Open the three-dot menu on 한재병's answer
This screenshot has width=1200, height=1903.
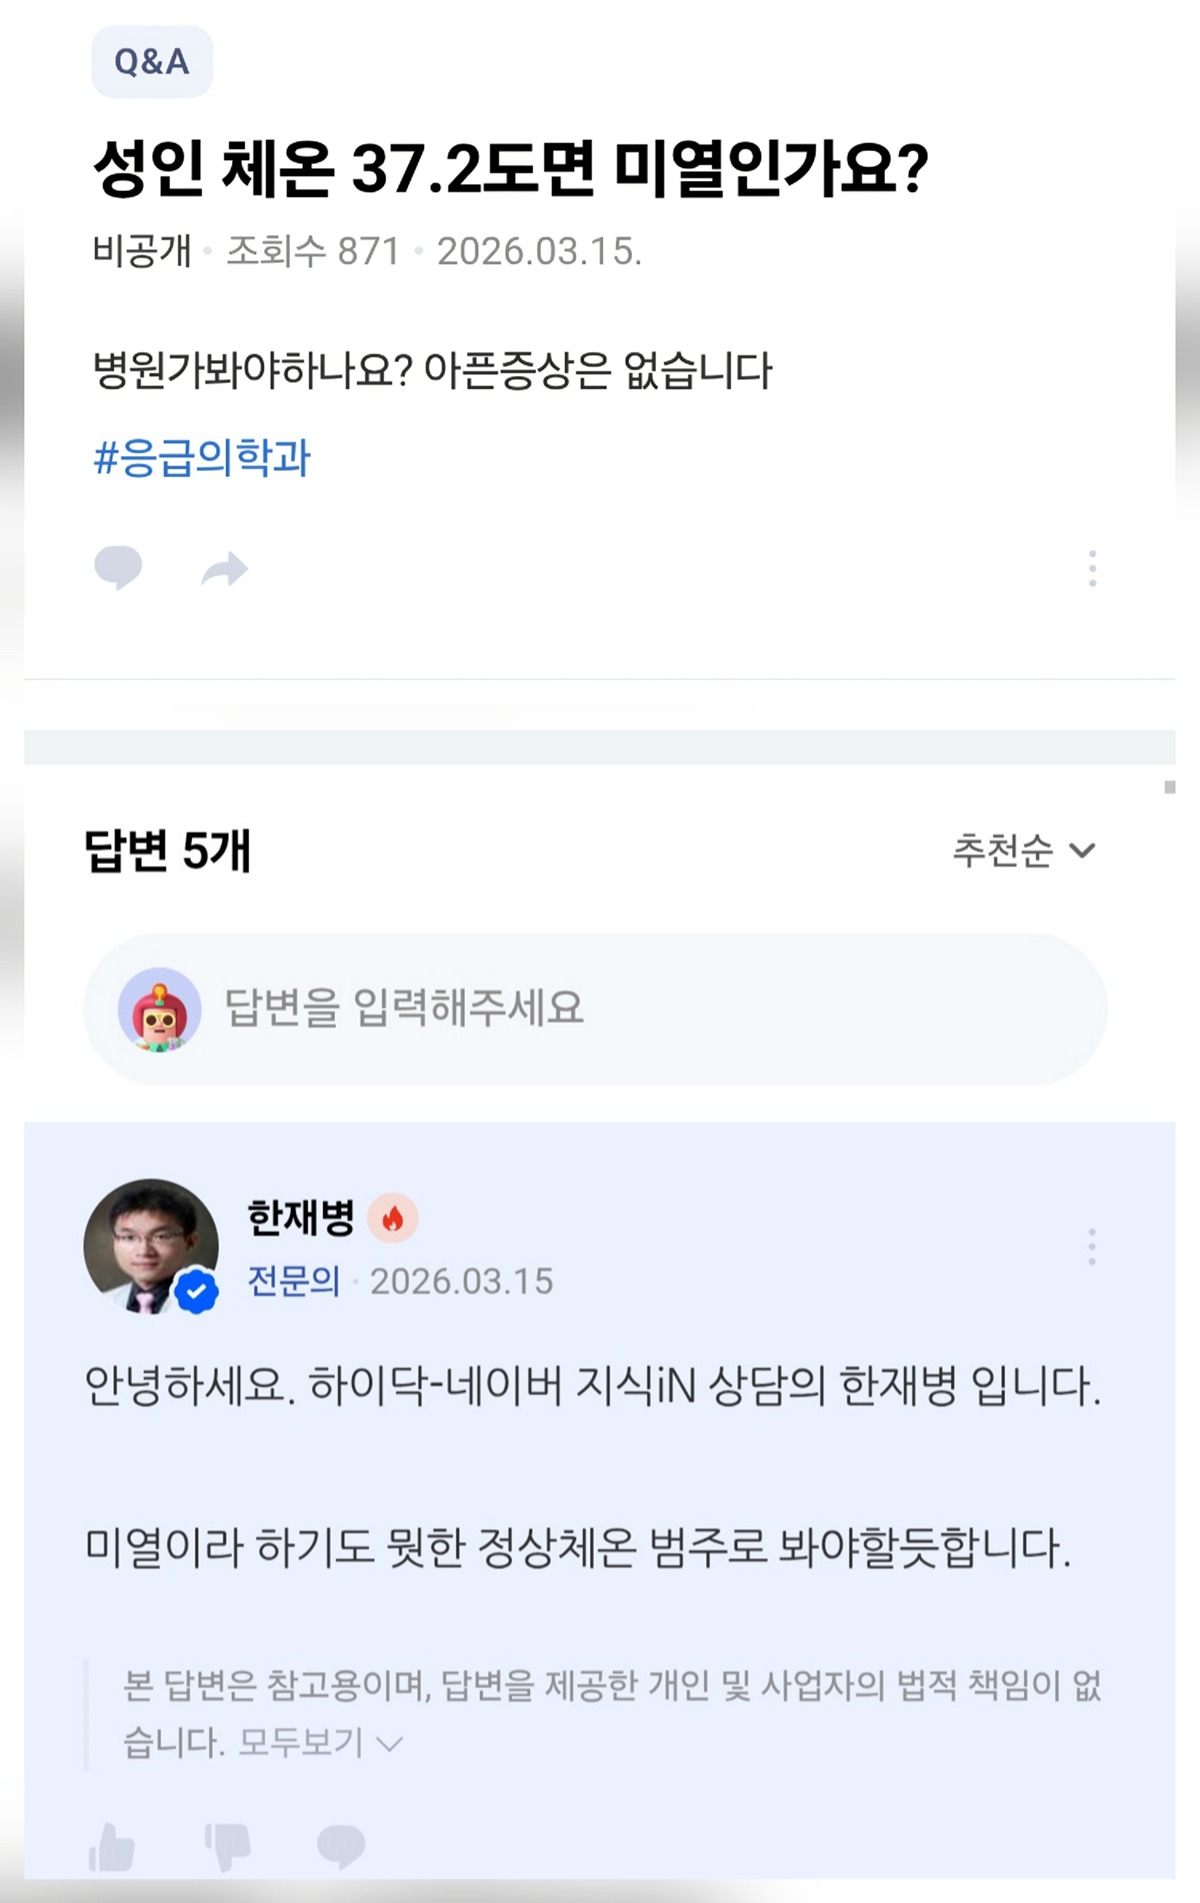click(x=1091, y=1246)
